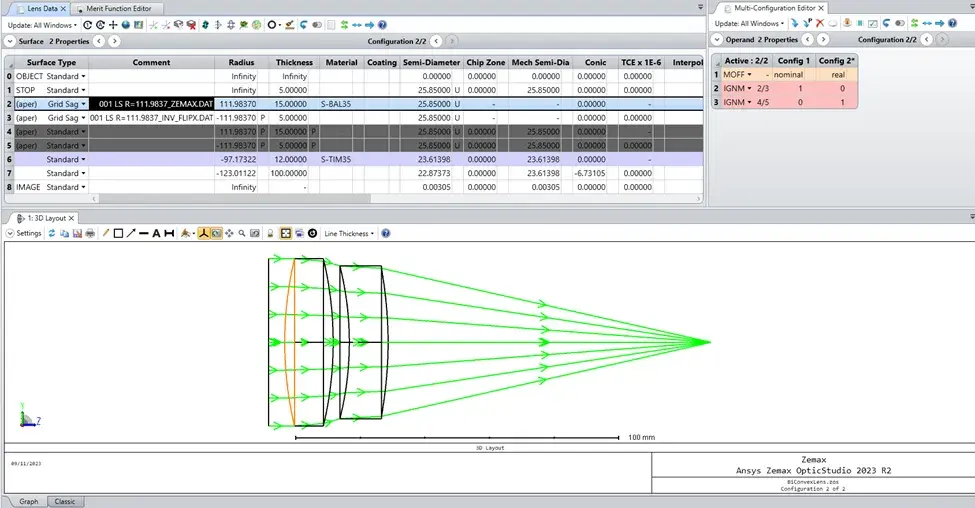This screenshot has height=508, width=975.
Task: Open Settings for the 3D Layout
Action: [x=24, y=233]
